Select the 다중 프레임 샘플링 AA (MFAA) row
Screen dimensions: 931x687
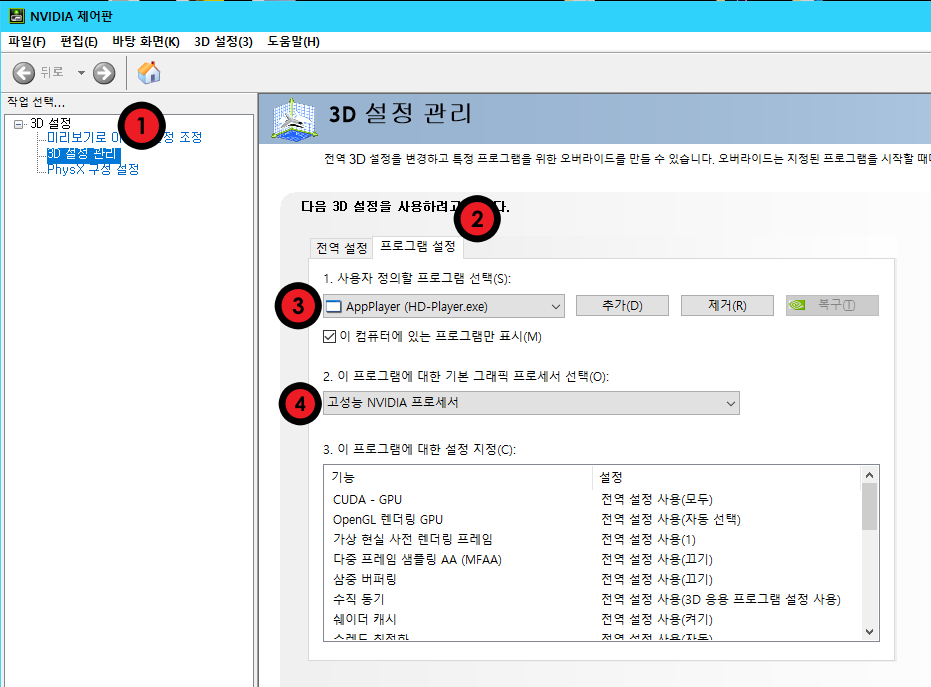click(593, 559)
